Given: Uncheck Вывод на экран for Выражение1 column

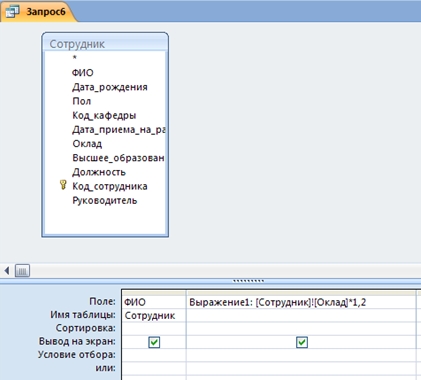Looking at the screenshot, I should 302,342.
